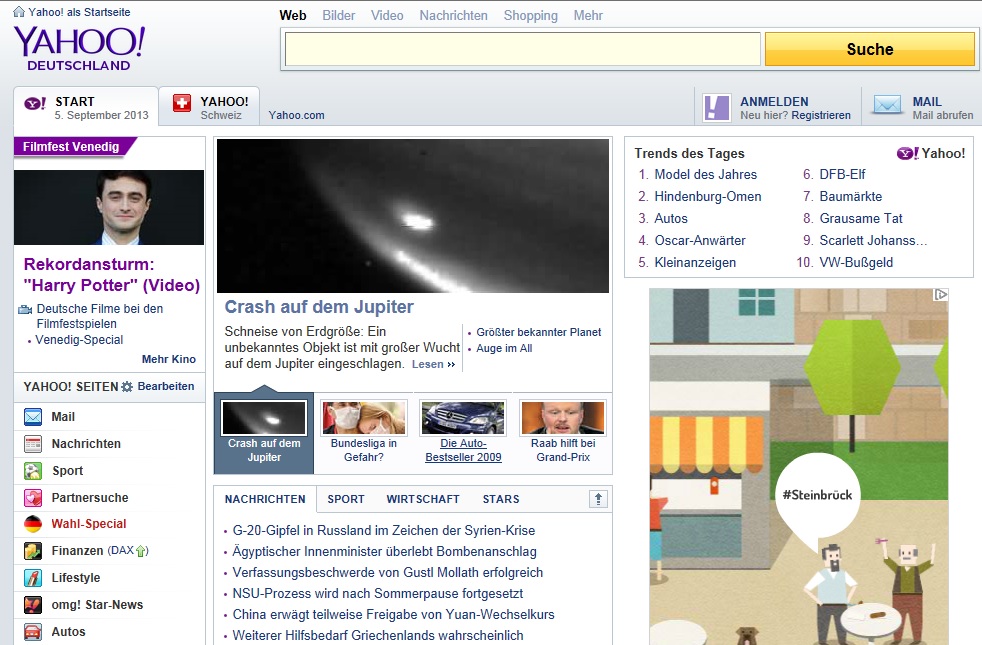This screenshot has height=645, width=982.
Task: Open Größter bekannter Planet link
Action: tap(539, 332)
